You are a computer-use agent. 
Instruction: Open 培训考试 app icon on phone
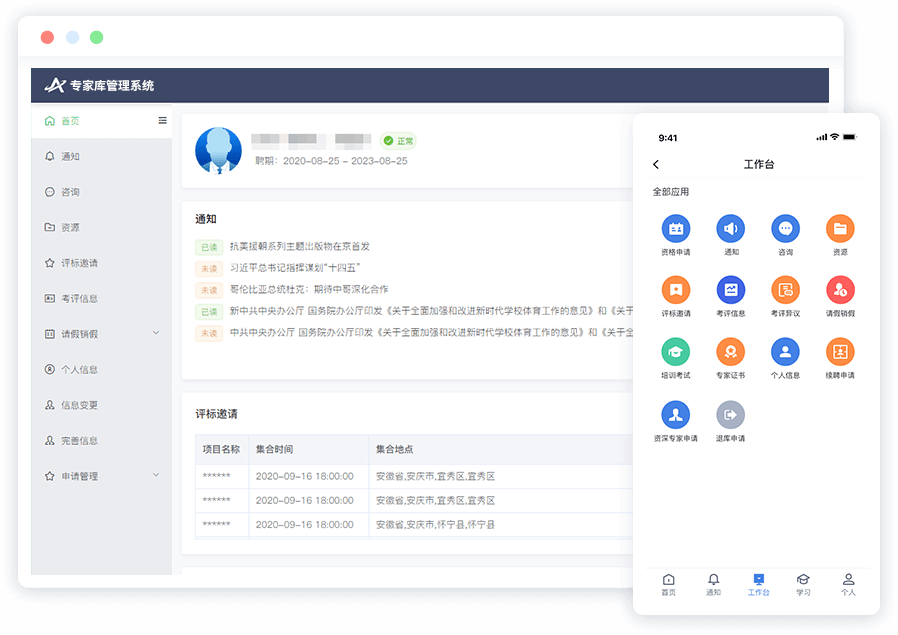(x=675, y=353)
